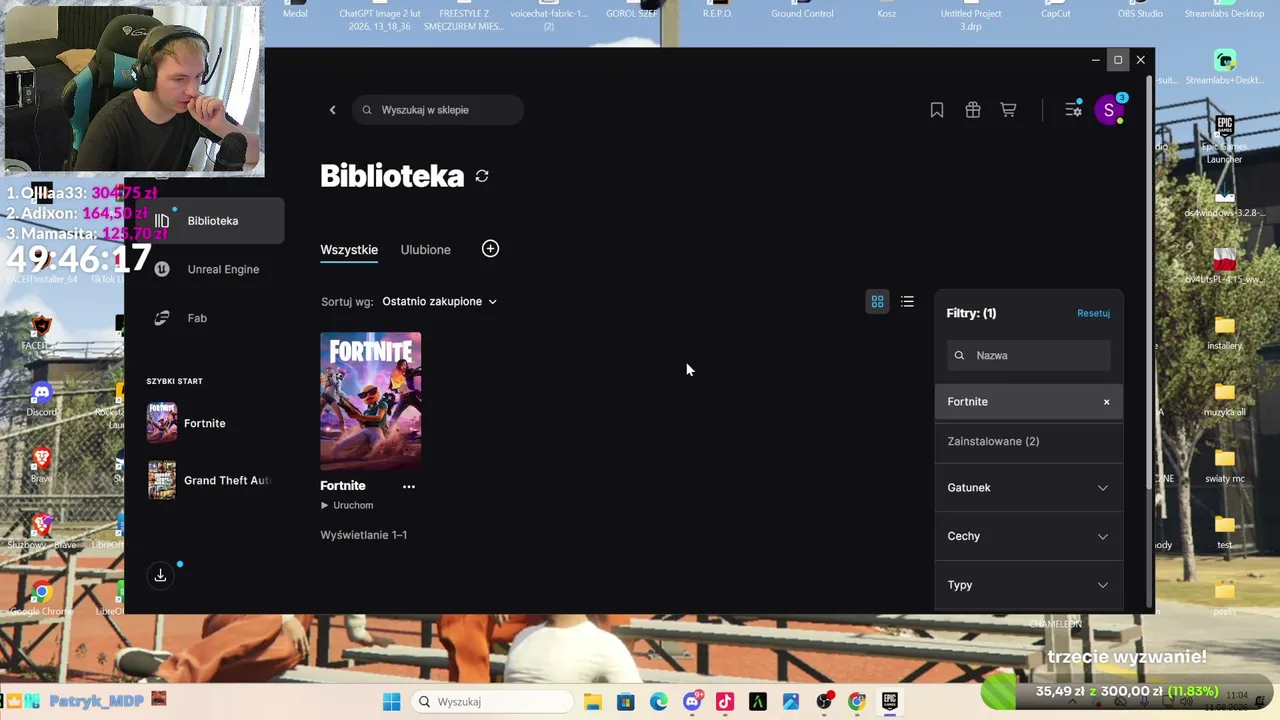Screen dimensions: 1280x720
Task: Click the 'Filtry: (1)' heading
Action: tap(972, 313)
